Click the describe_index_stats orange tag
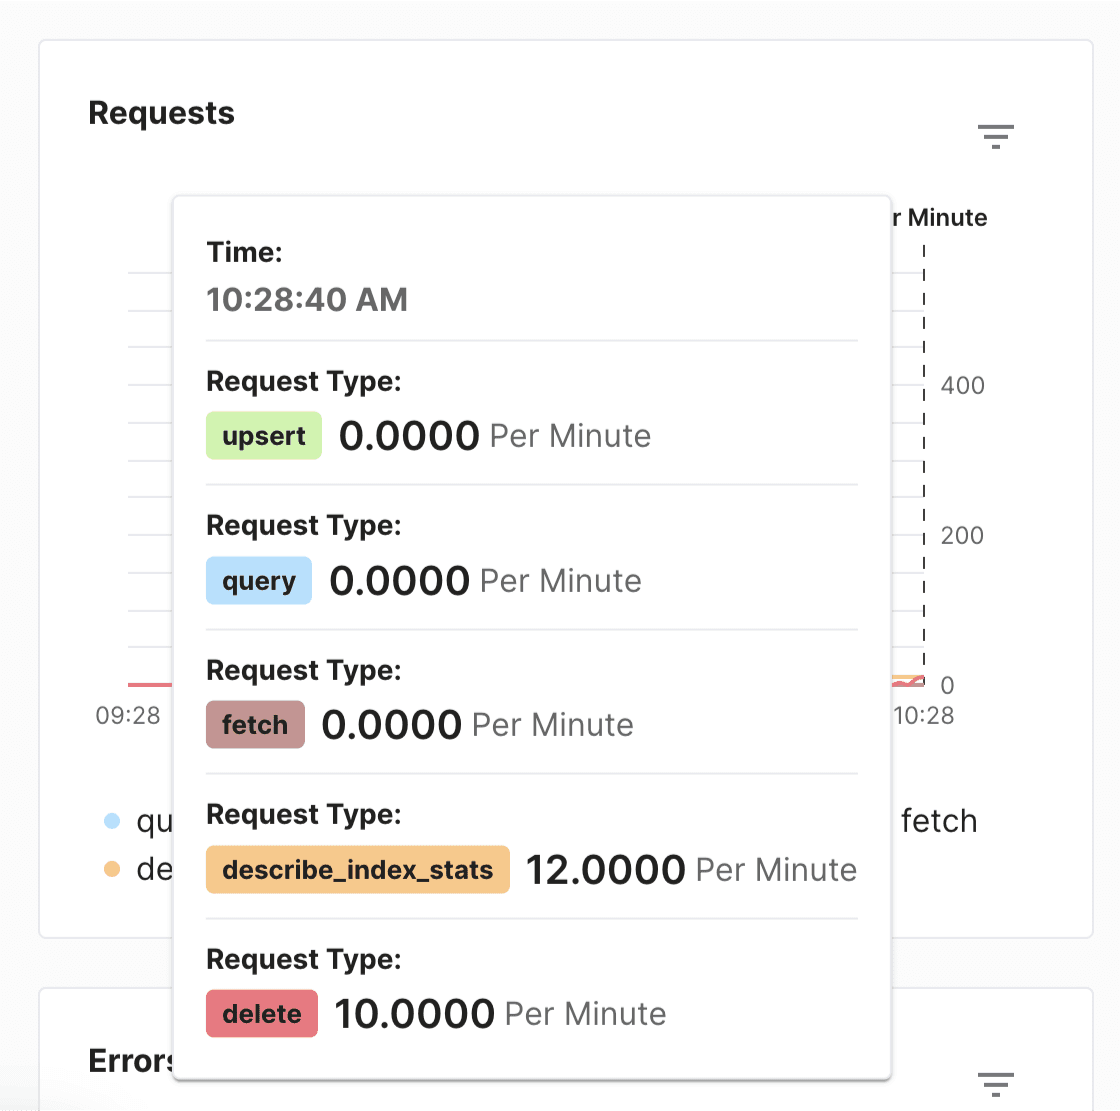The width and height of the screenshot is (1120, 1111). (x=358, y=870)
